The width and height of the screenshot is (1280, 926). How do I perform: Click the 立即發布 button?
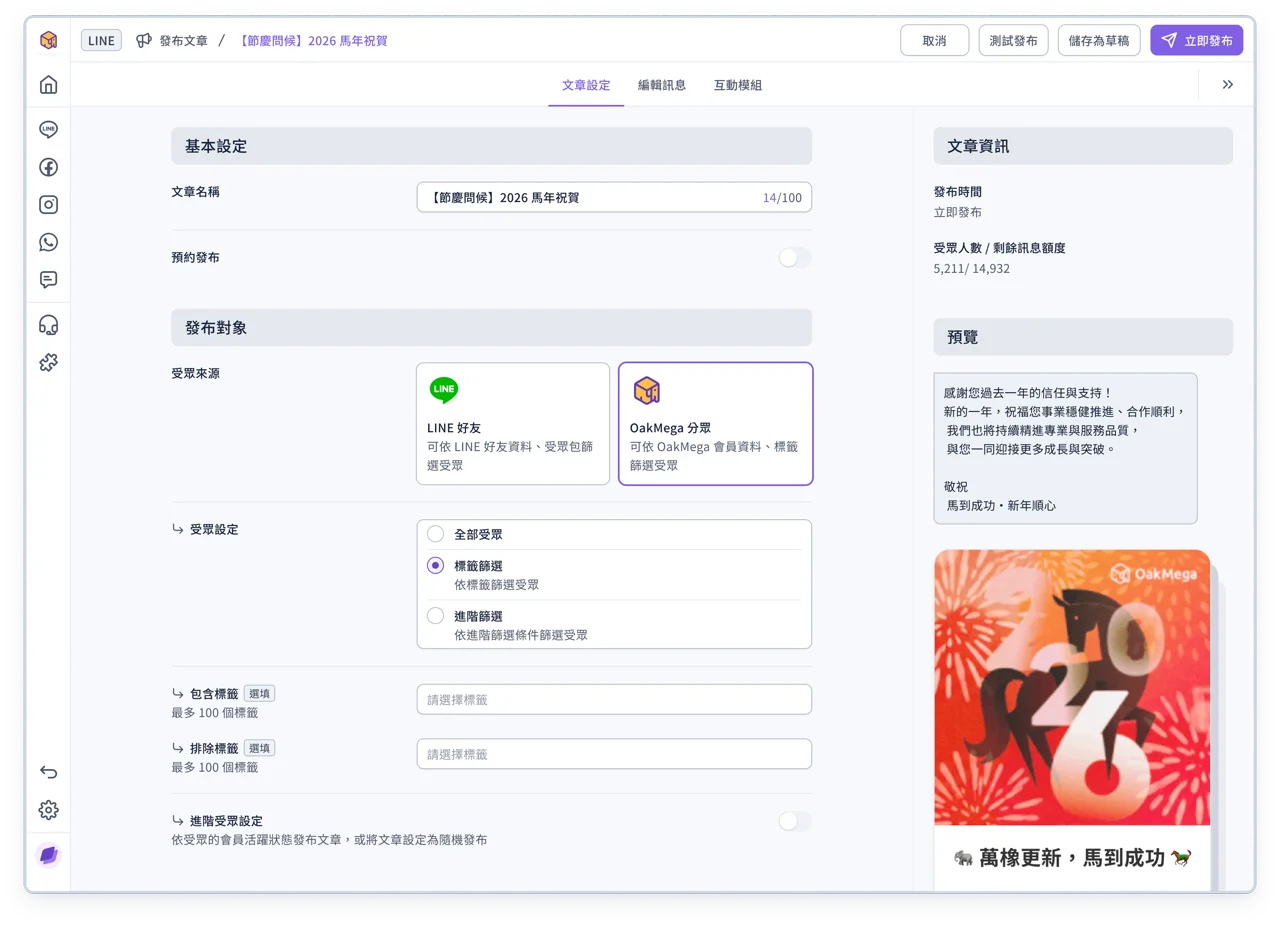1196,41
